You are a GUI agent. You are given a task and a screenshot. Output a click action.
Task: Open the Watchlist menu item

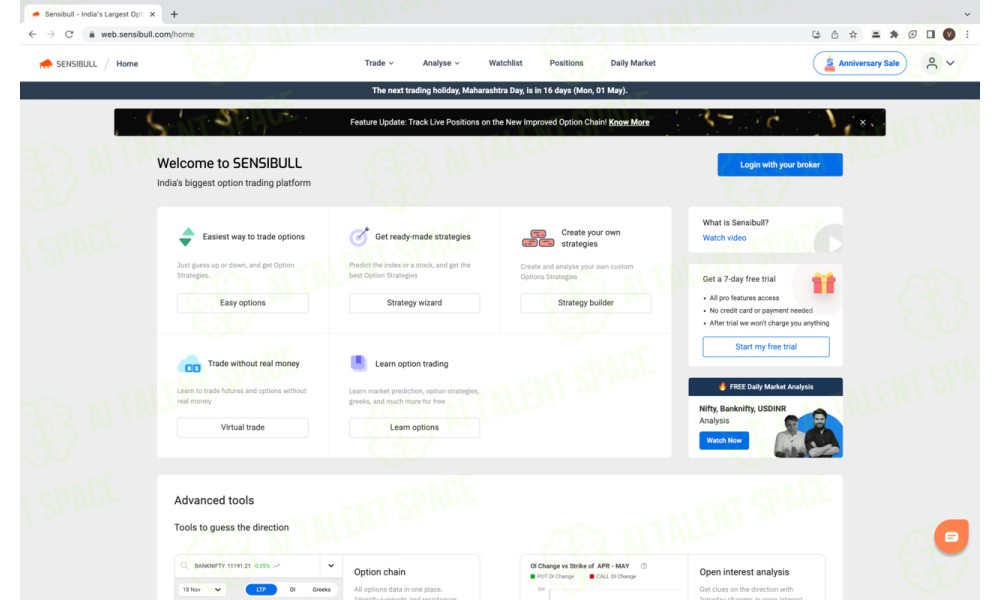point(505,63)
